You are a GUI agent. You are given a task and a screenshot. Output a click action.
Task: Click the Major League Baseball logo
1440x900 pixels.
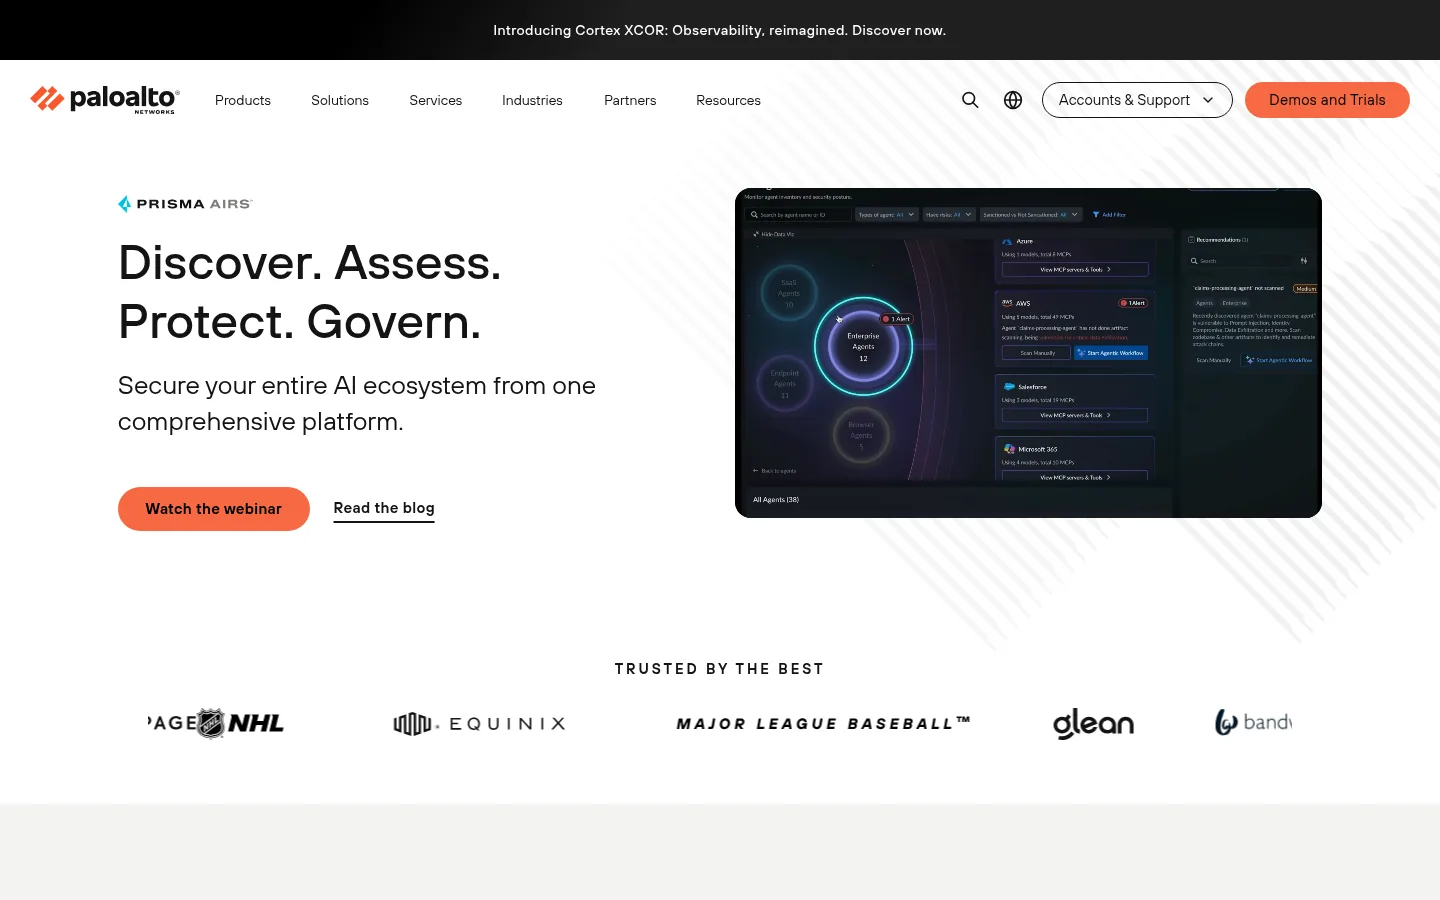(823, 723)
